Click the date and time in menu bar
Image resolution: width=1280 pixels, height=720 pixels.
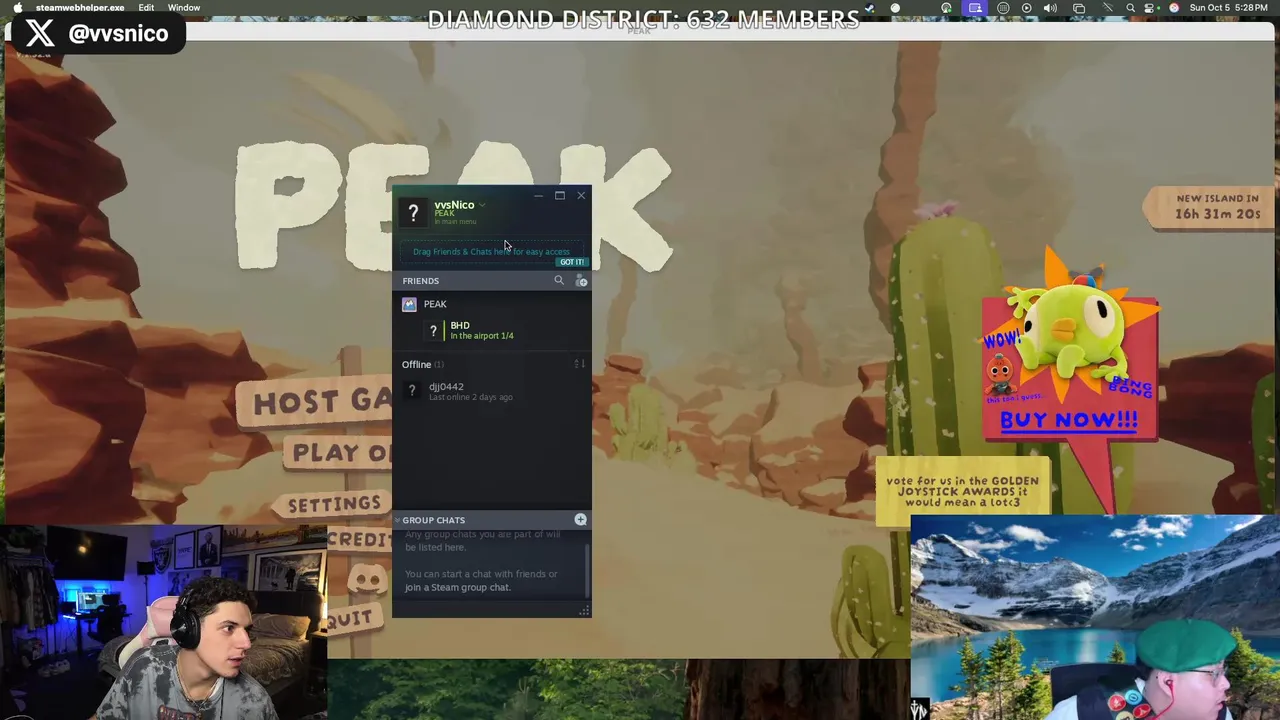point(1229,8)
